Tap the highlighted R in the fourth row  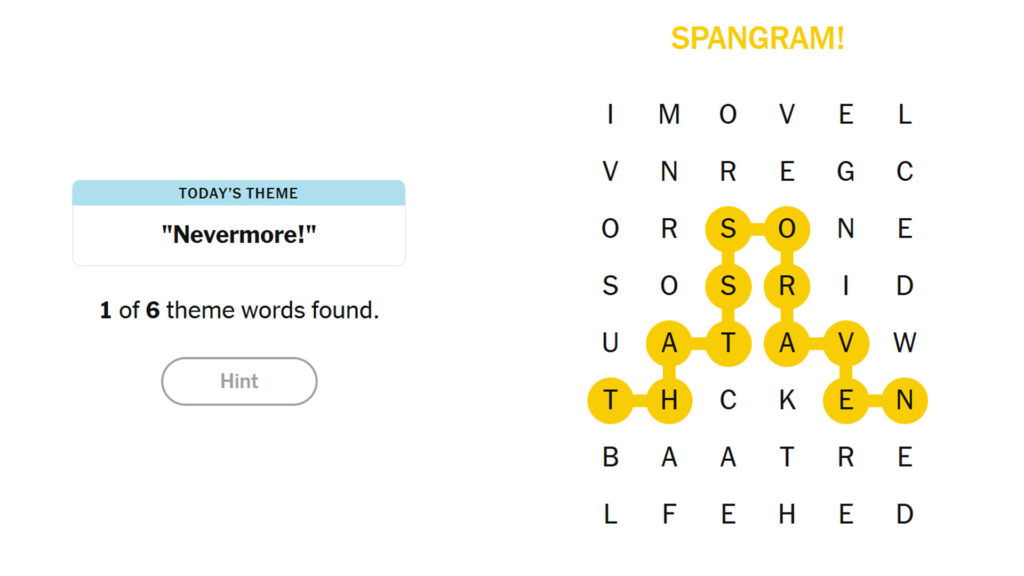786,286
